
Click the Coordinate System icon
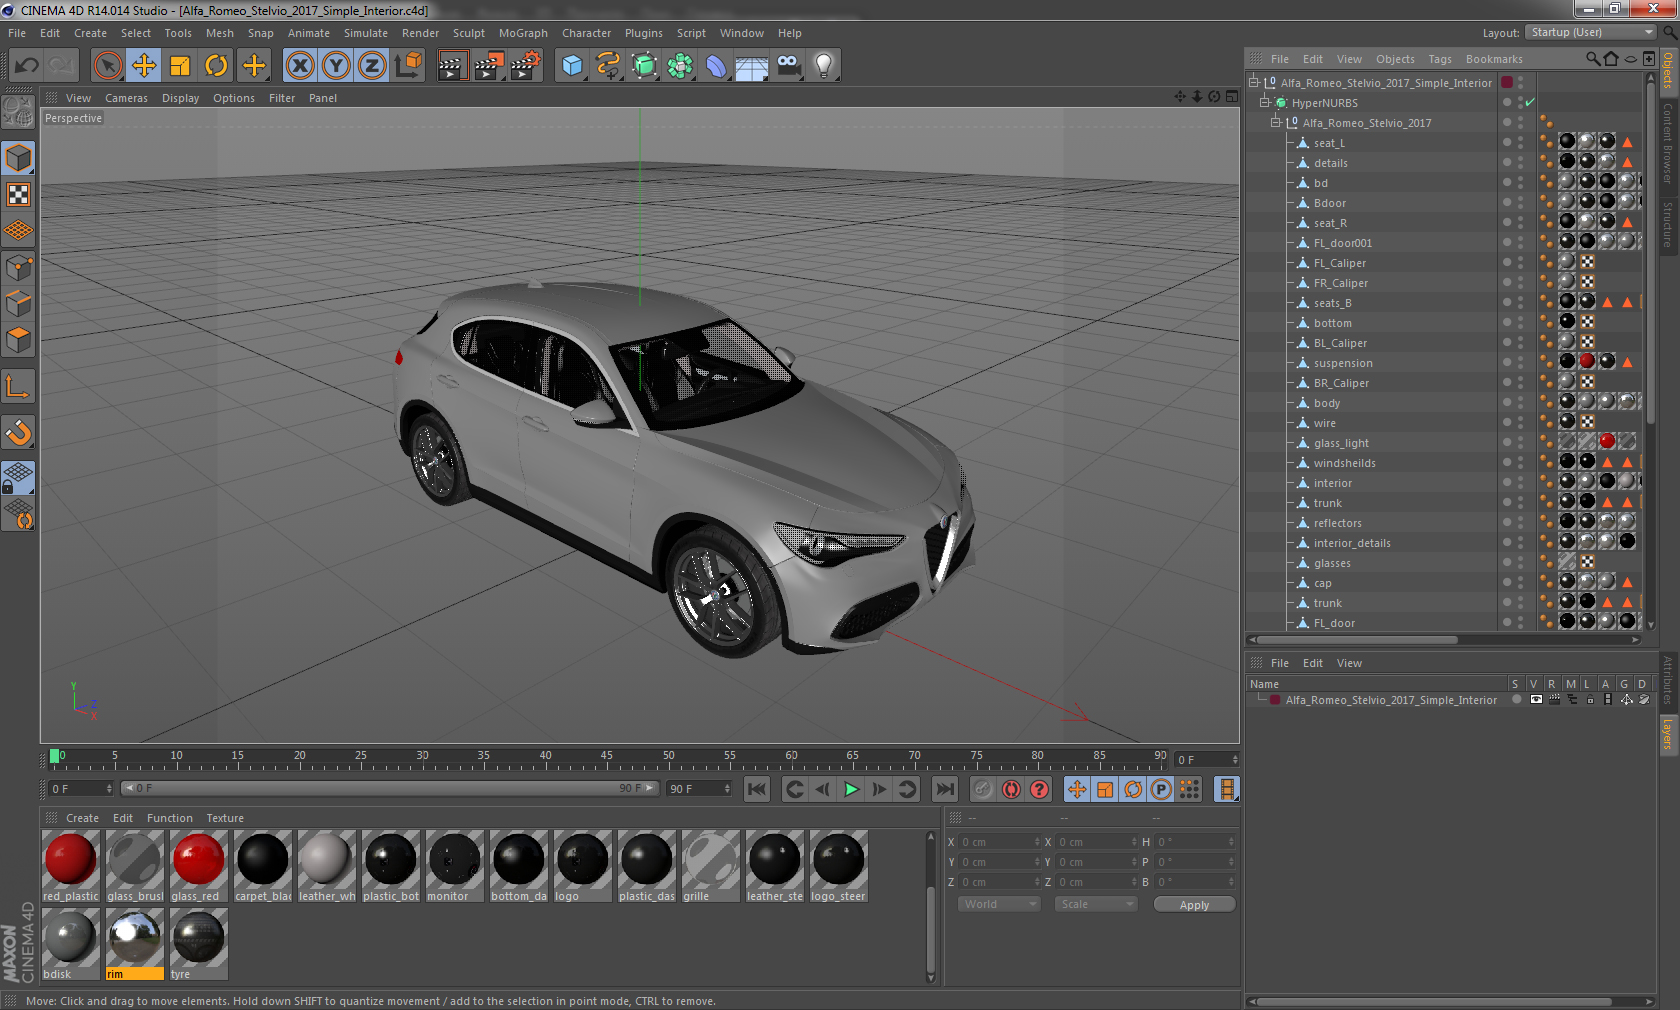(408, 66)
